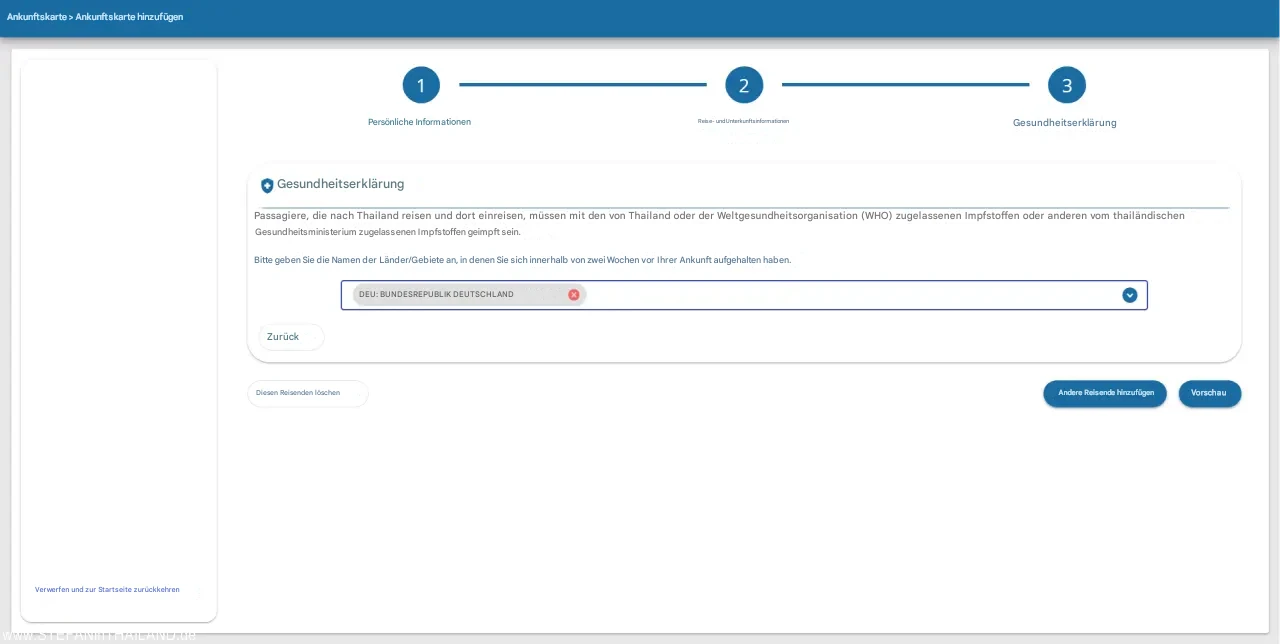Image resolution: width=1280 pixels, height=644 pixels.
Task: Click the DEU: Bundesrepublik Deutschland chip text
Action: (436, 295)
